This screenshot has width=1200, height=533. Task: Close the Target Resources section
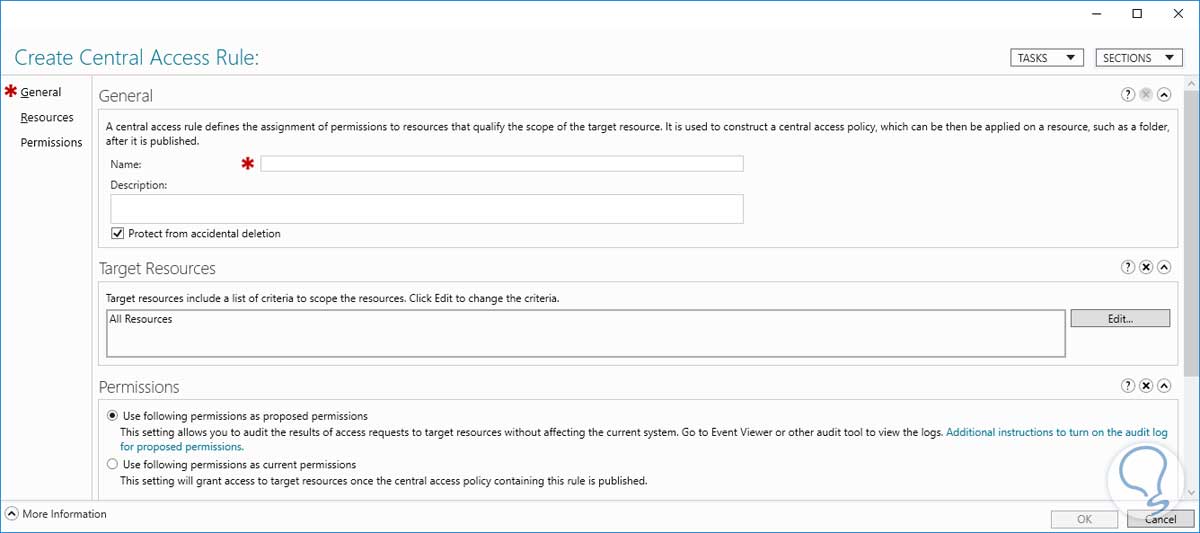pos(1146,267)
